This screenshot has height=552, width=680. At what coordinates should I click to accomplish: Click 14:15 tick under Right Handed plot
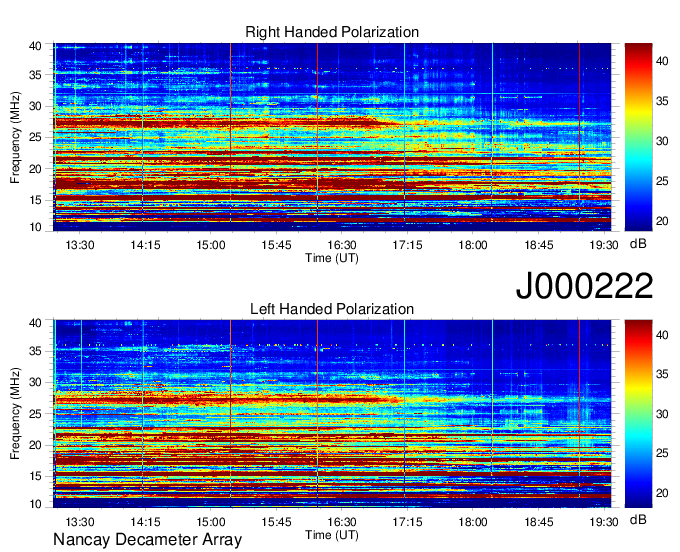pos(145,245)
